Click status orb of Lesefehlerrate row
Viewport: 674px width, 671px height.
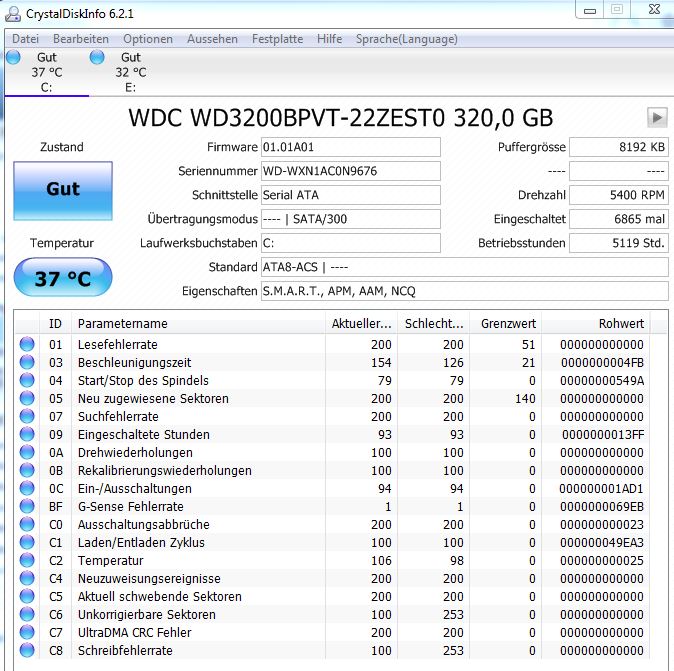pyautogui.click(x=27, y=344)
